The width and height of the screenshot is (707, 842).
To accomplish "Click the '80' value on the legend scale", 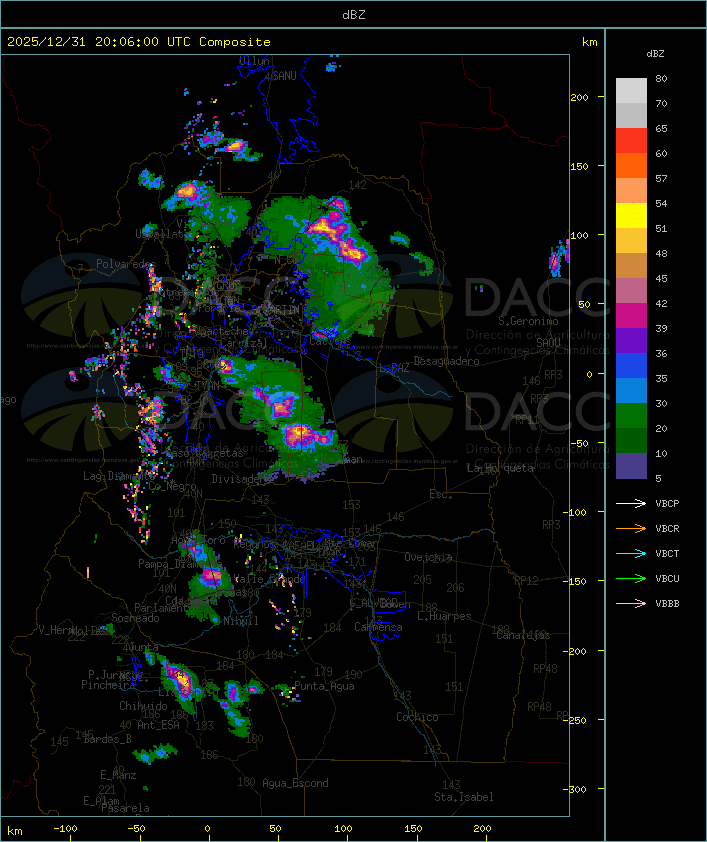I will click(x=661, y=78).
